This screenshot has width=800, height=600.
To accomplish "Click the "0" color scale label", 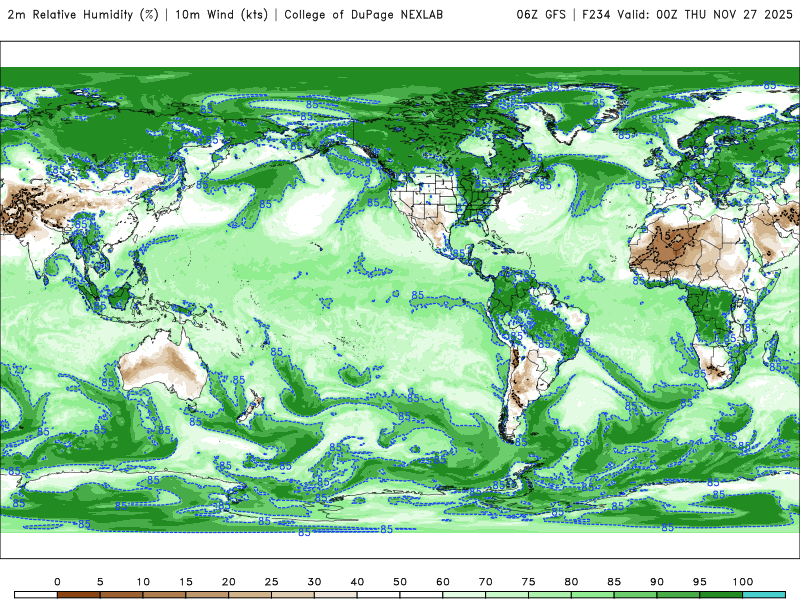I will (x=57, y=582).
